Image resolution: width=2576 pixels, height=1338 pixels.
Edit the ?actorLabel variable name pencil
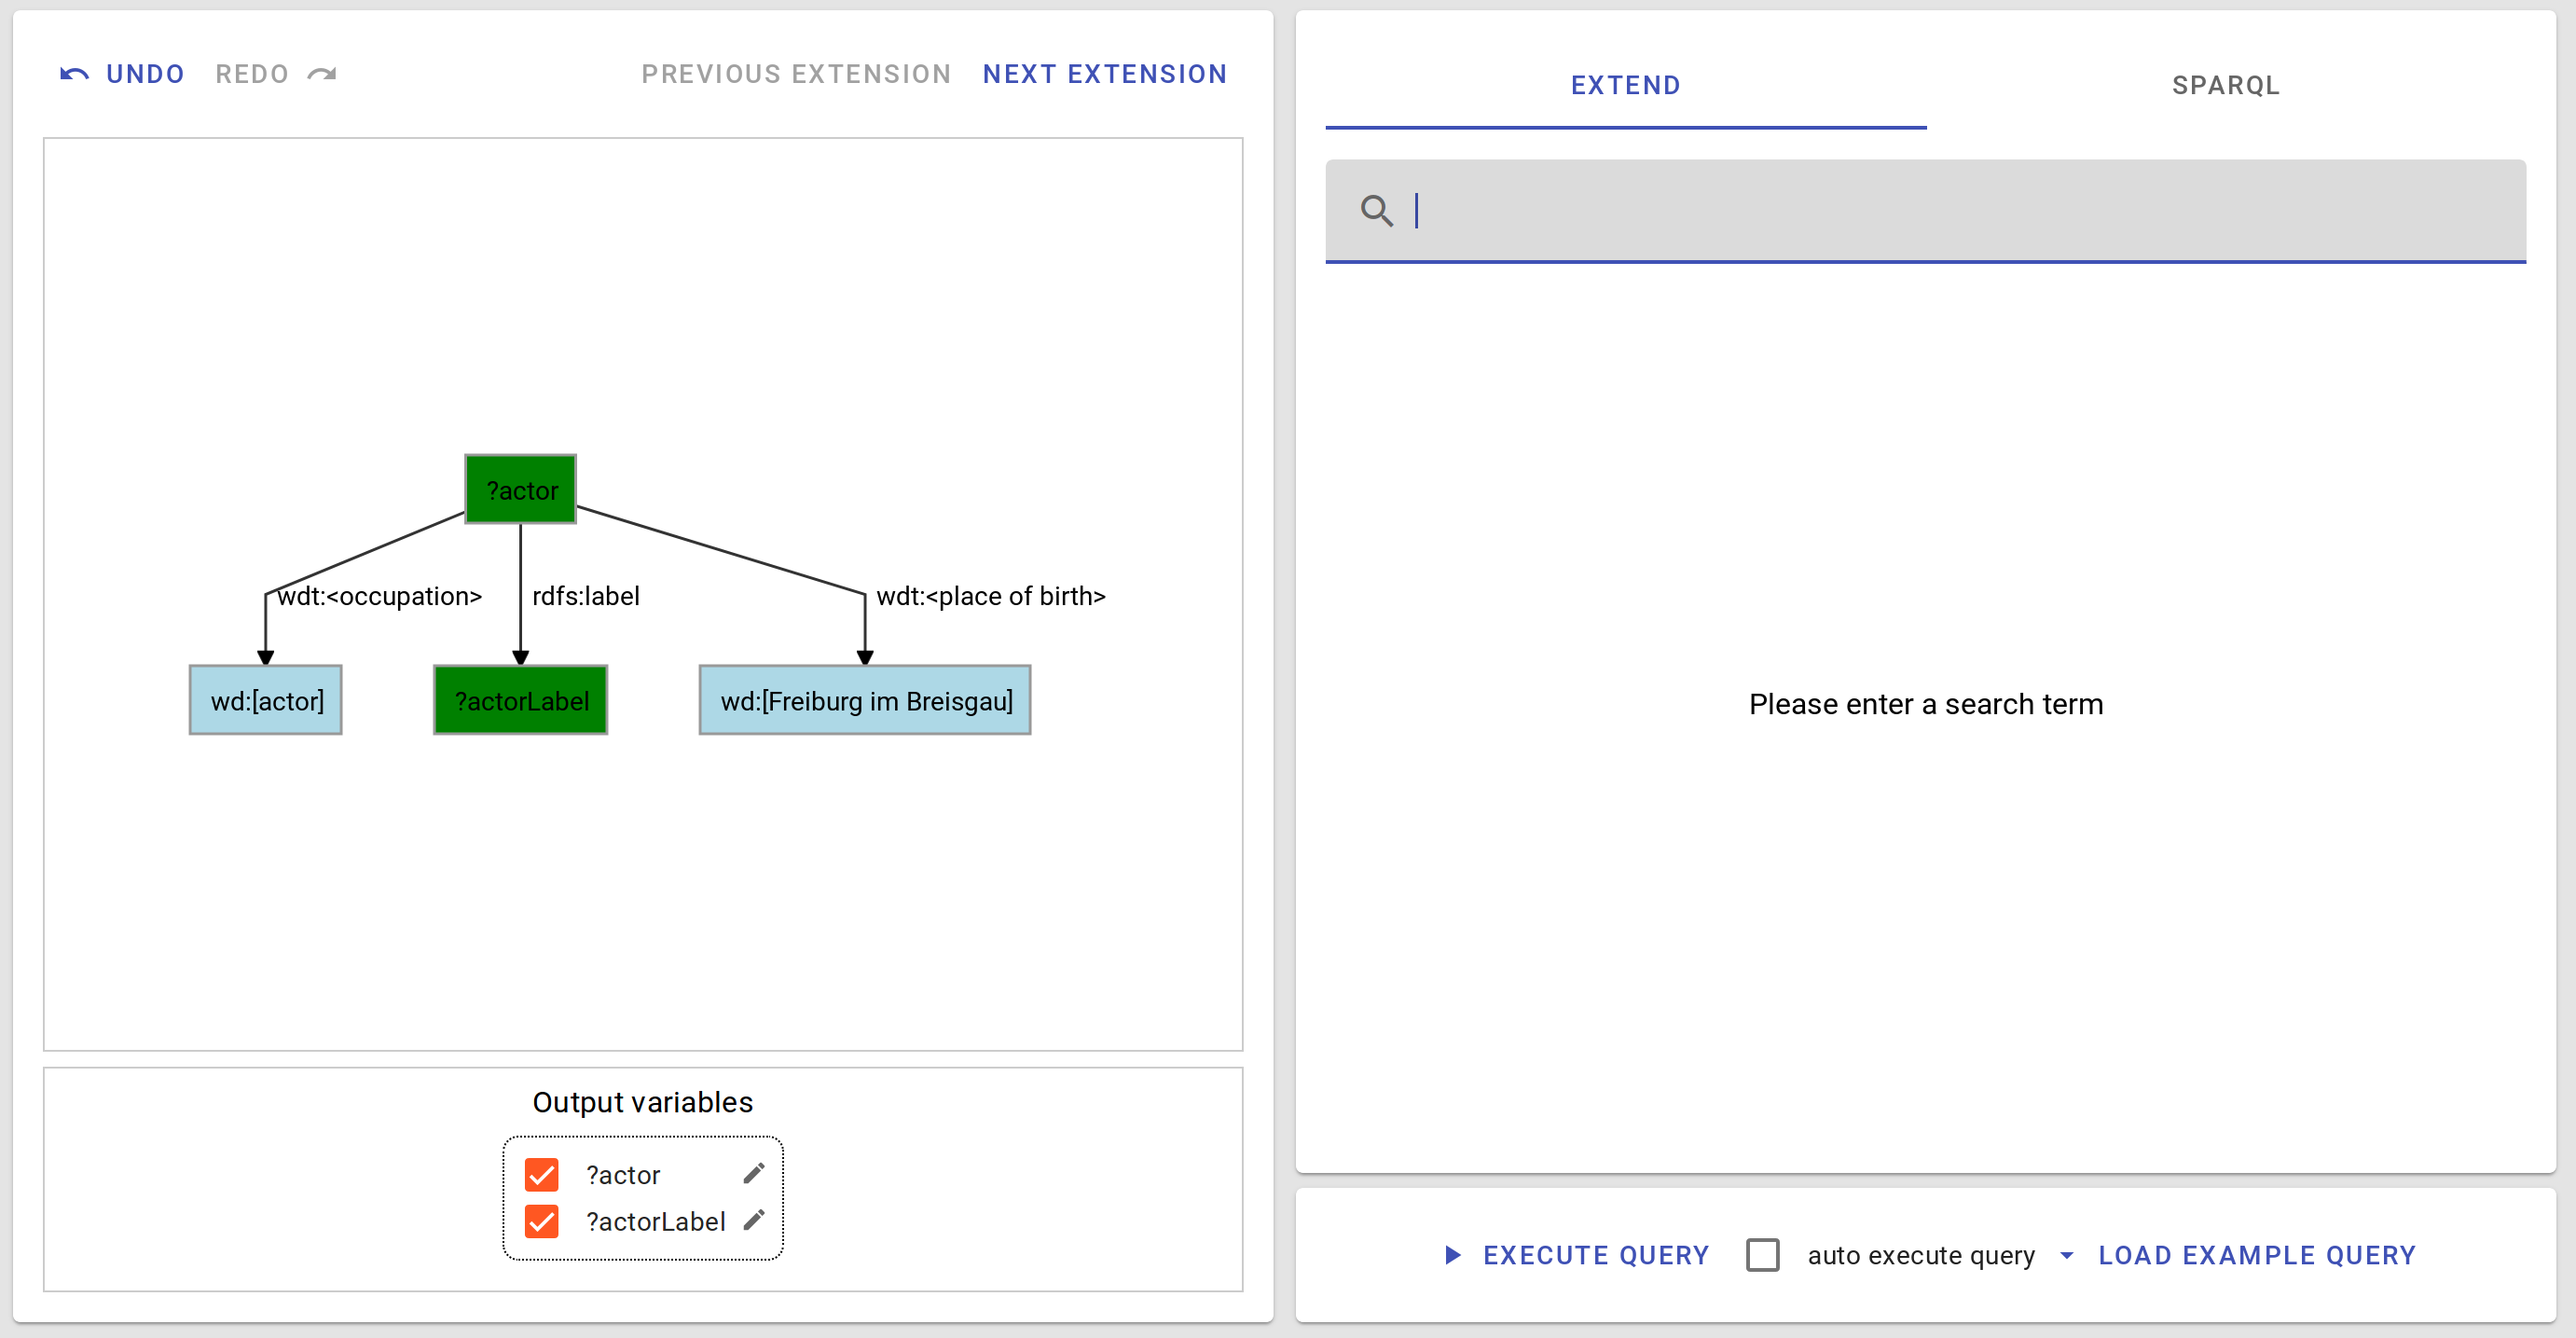point(754,1220)
